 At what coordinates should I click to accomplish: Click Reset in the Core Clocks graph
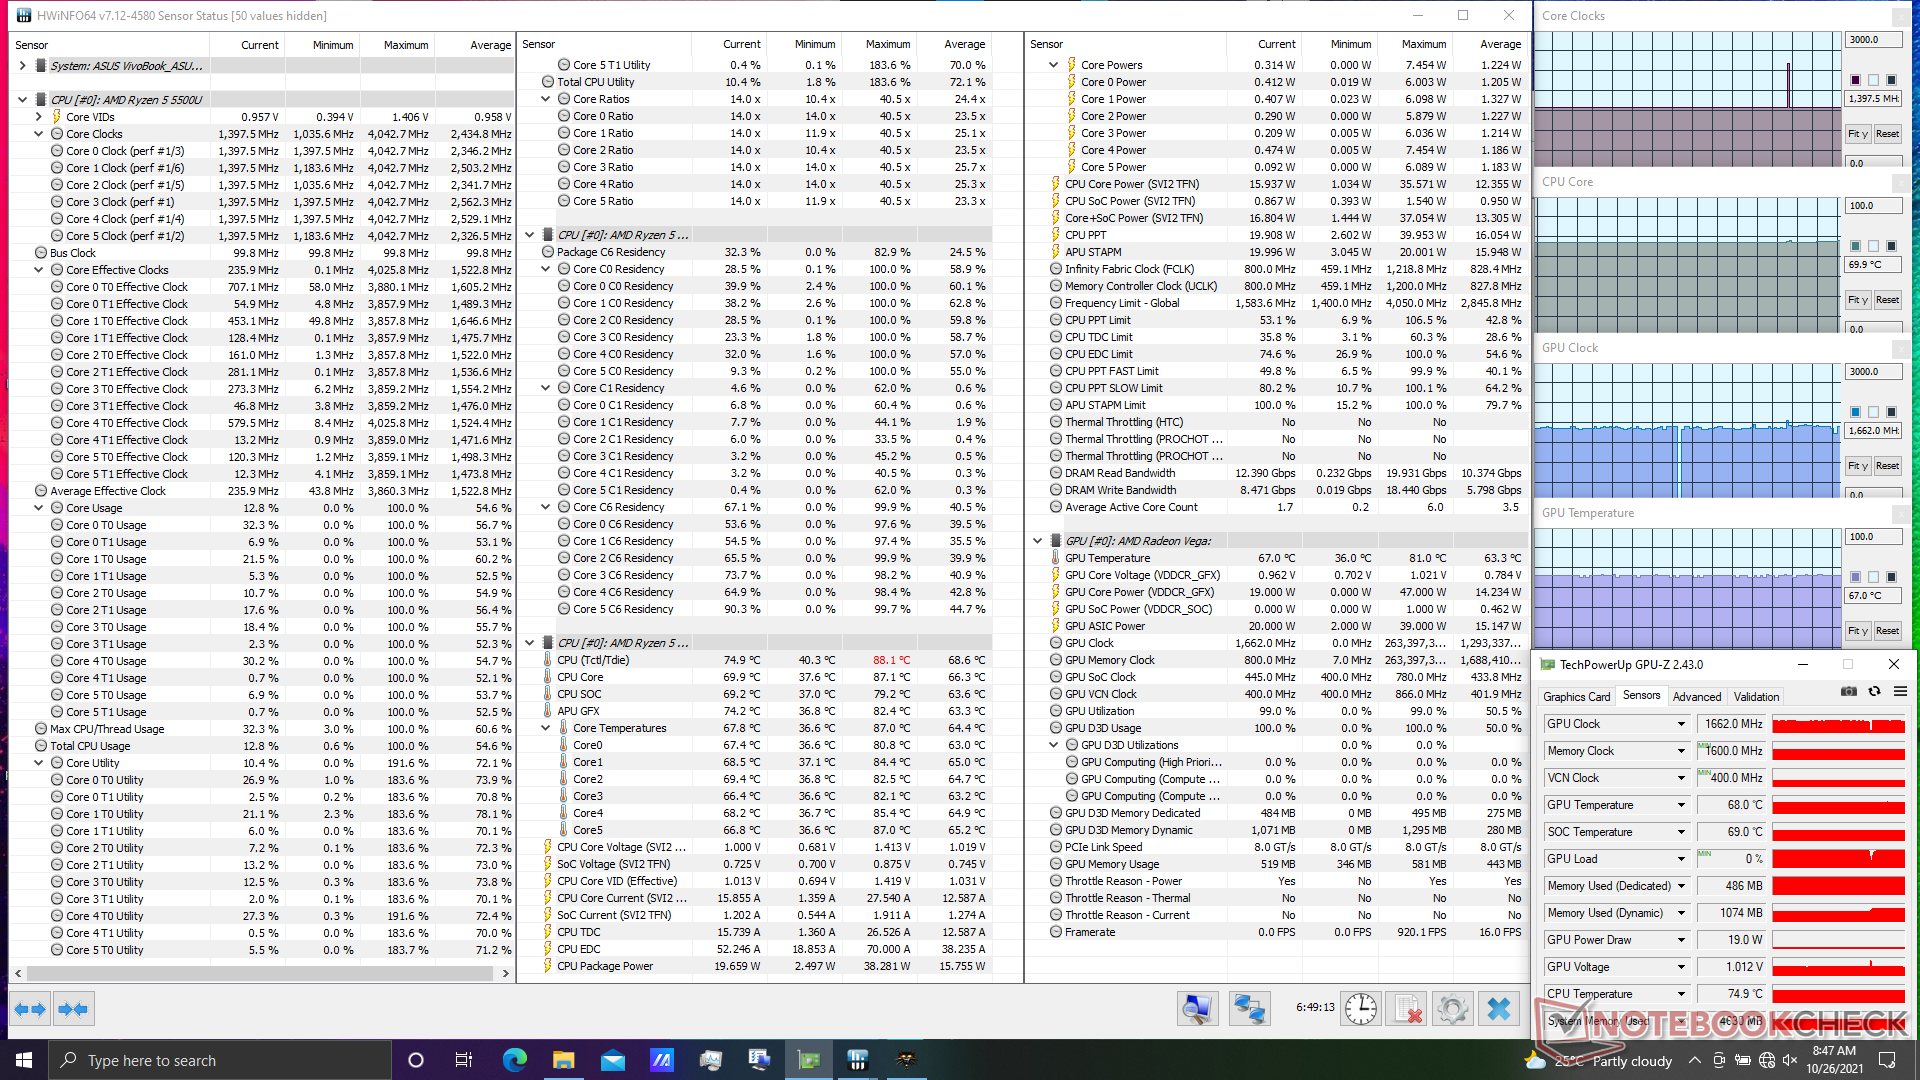point(1887,134)
